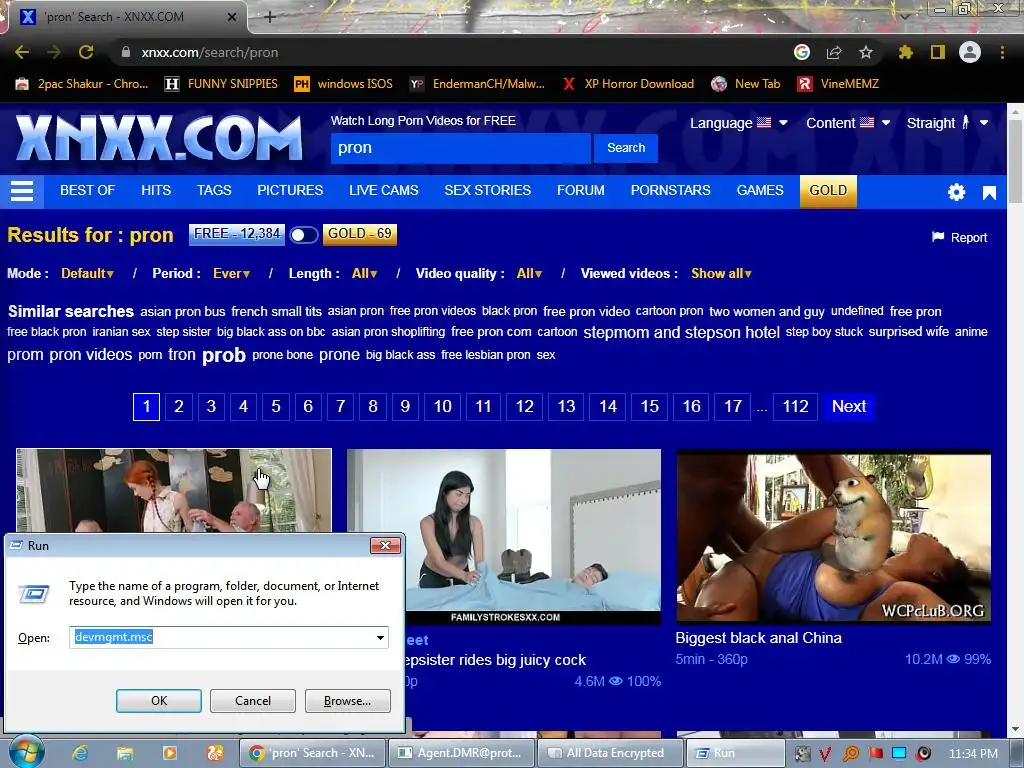Viewport: 1024px width, 768px height.
Task: Open the FORUM nav item
Action: click(x=581, y=190)
